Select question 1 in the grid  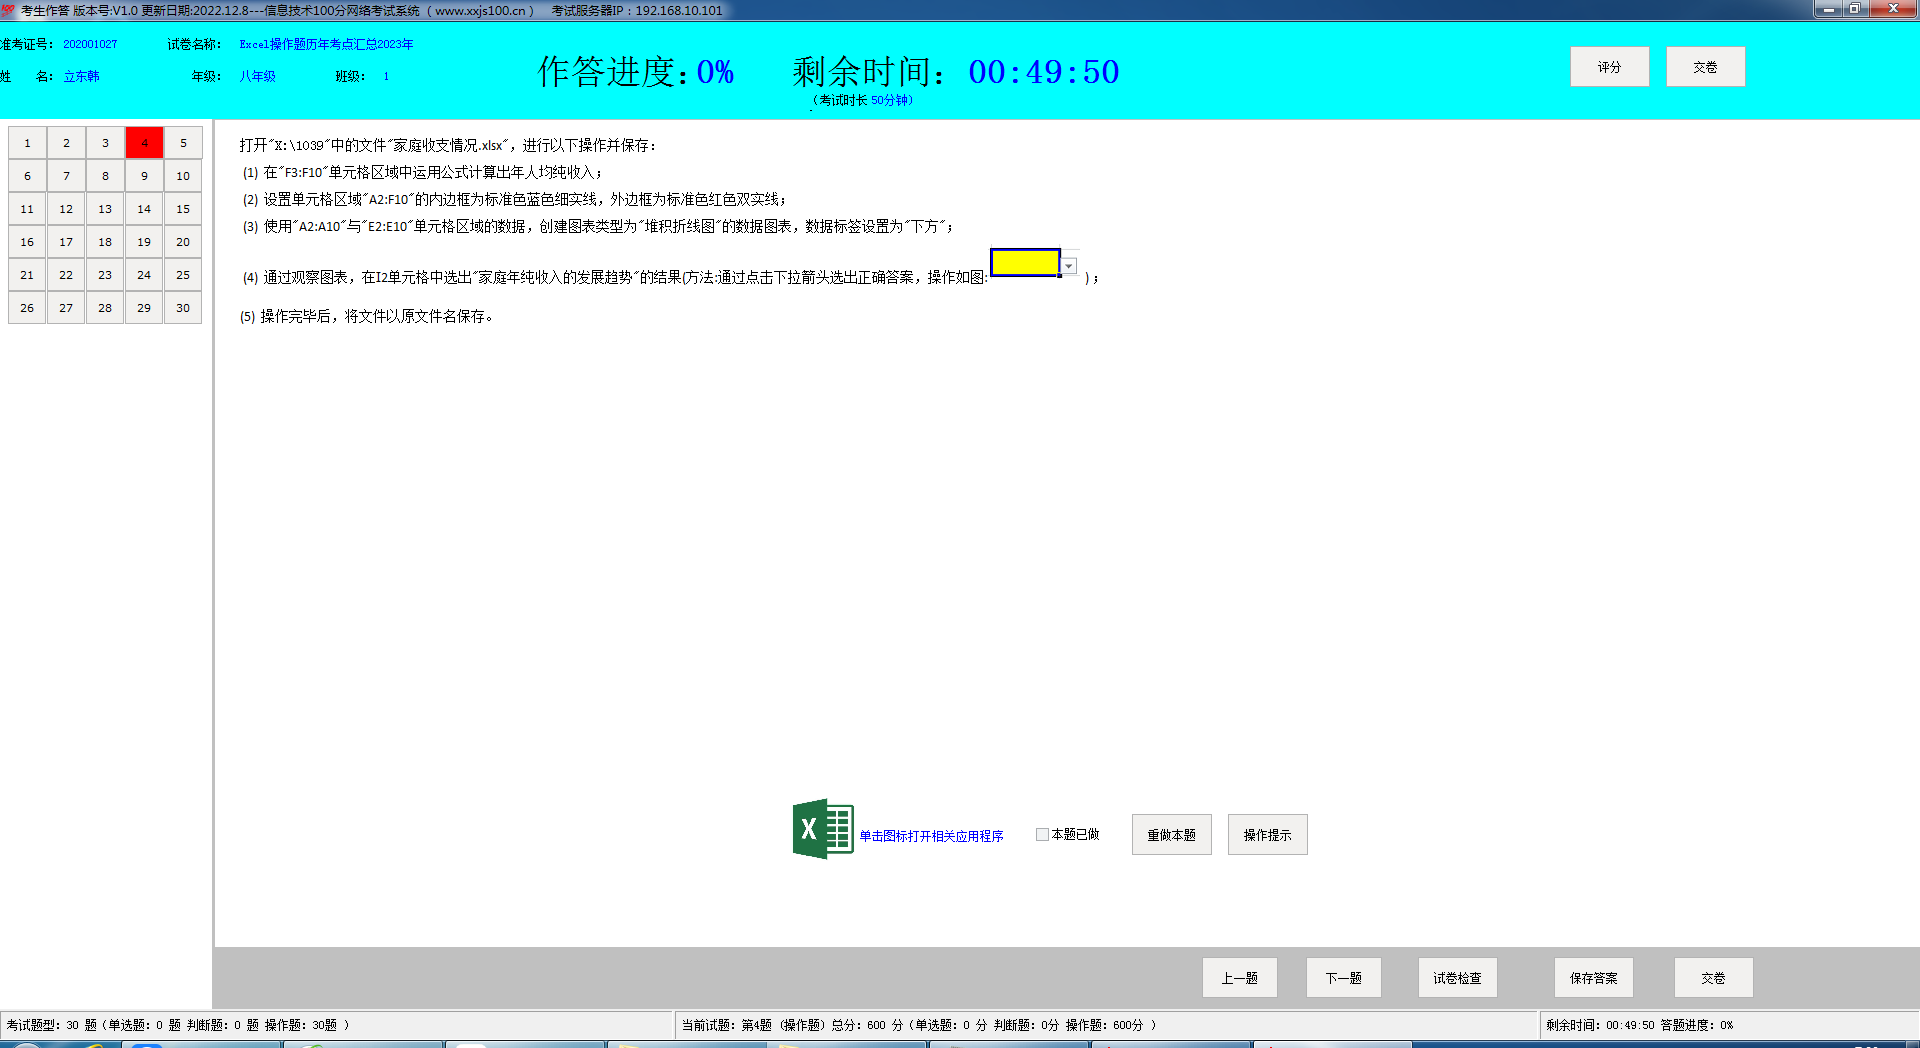pos(27,143)
